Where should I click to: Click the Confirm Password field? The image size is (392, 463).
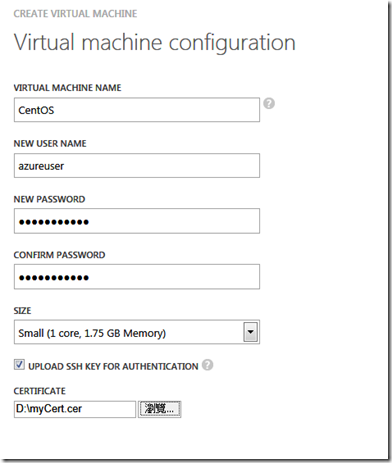137,277
